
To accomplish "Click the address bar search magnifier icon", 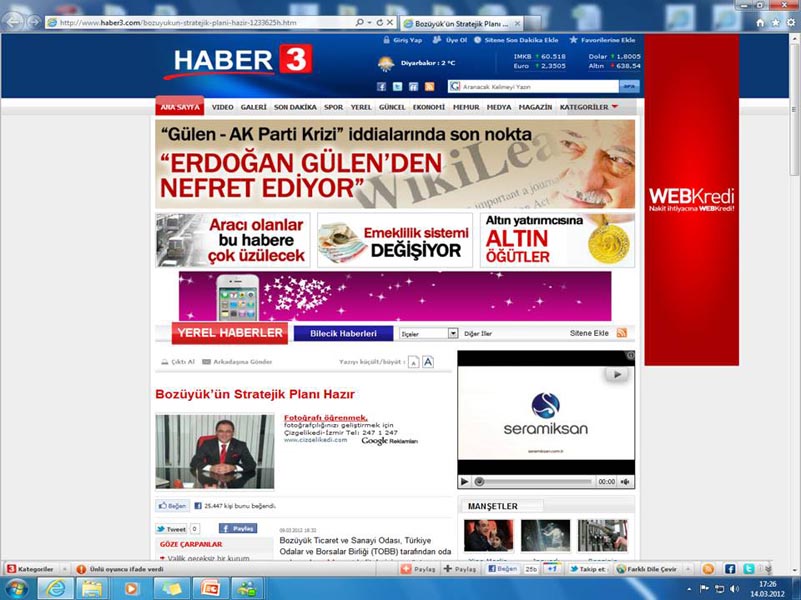I will [x=360, y=22].
